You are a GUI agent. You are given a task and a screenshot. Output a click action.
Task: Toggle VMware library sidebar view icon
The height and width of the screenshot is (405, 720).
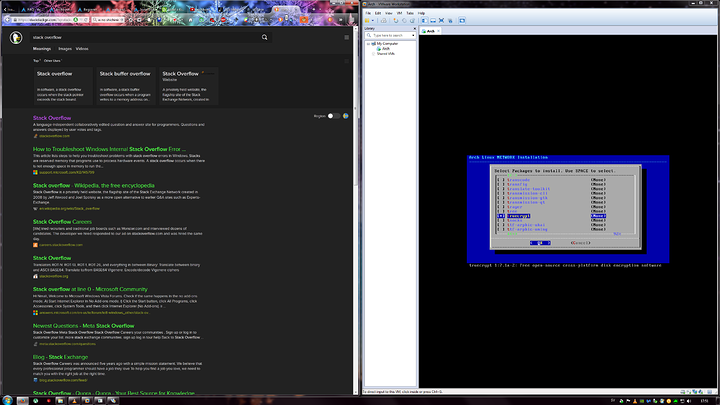[x=425, y=20]
